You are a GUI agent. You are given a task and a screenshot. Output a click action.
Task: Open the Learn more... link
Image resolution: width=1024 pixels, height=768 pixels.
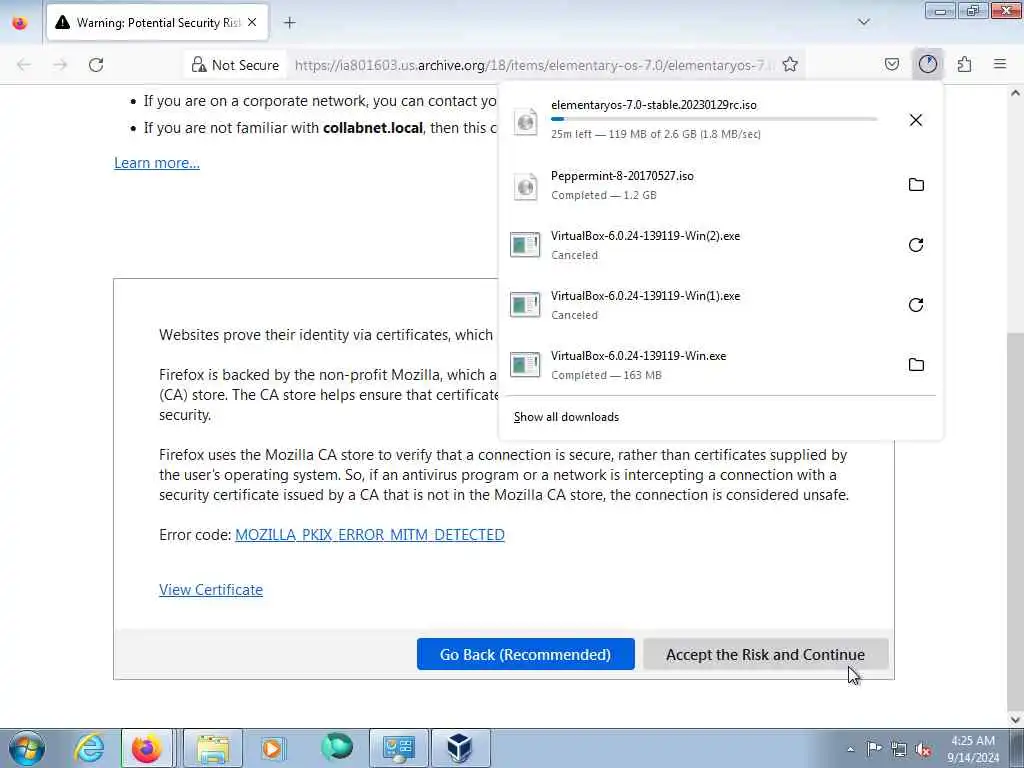[x=157, y=163]
